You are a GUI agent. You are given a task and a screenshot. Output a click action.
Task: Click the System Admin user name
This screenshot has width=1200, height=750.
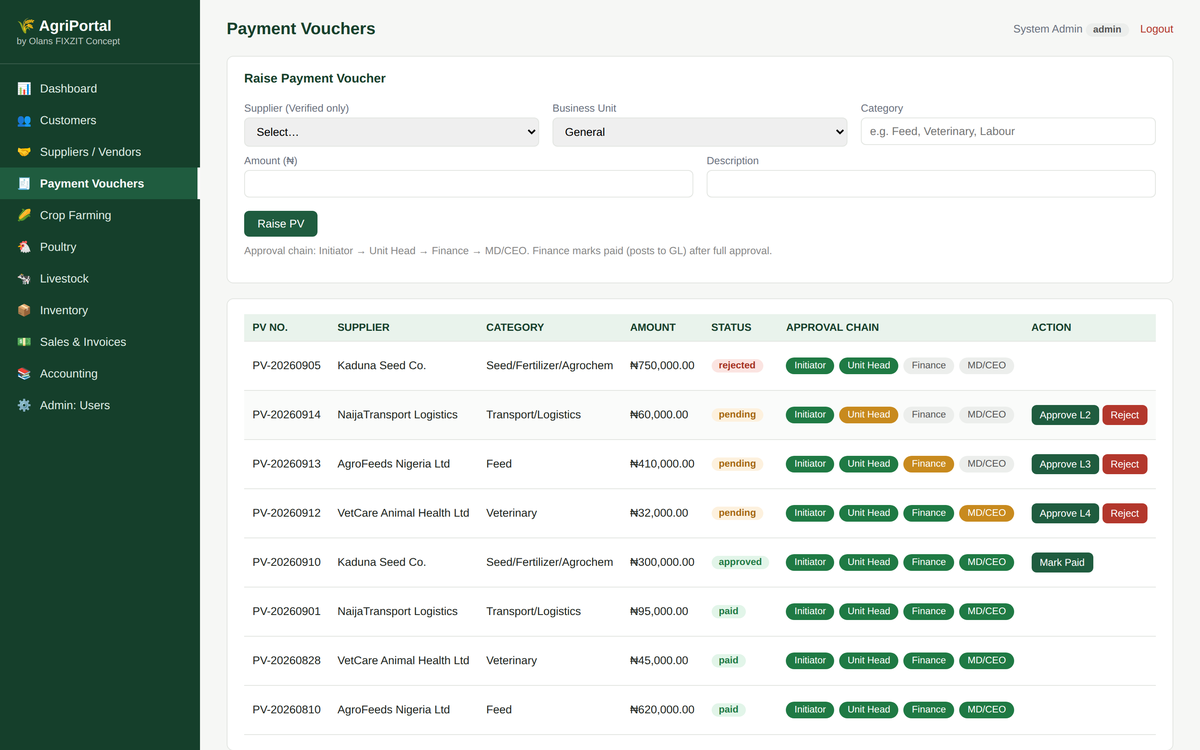click(1048, 29)
